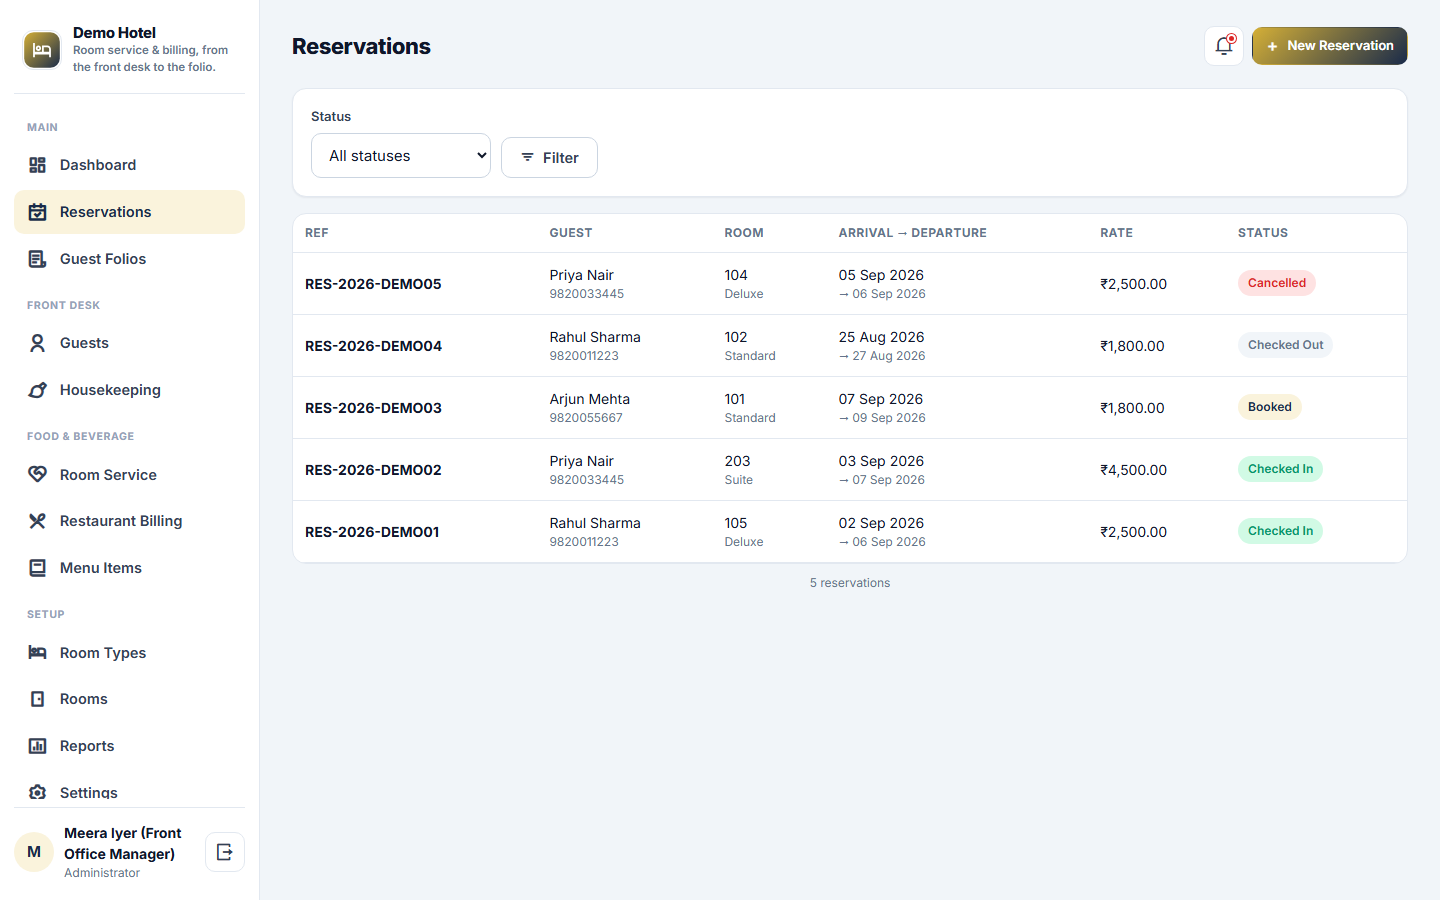Click the Demo Hotel logo icon
This screenshot has height=900, width=1440.
click(42, 50)
